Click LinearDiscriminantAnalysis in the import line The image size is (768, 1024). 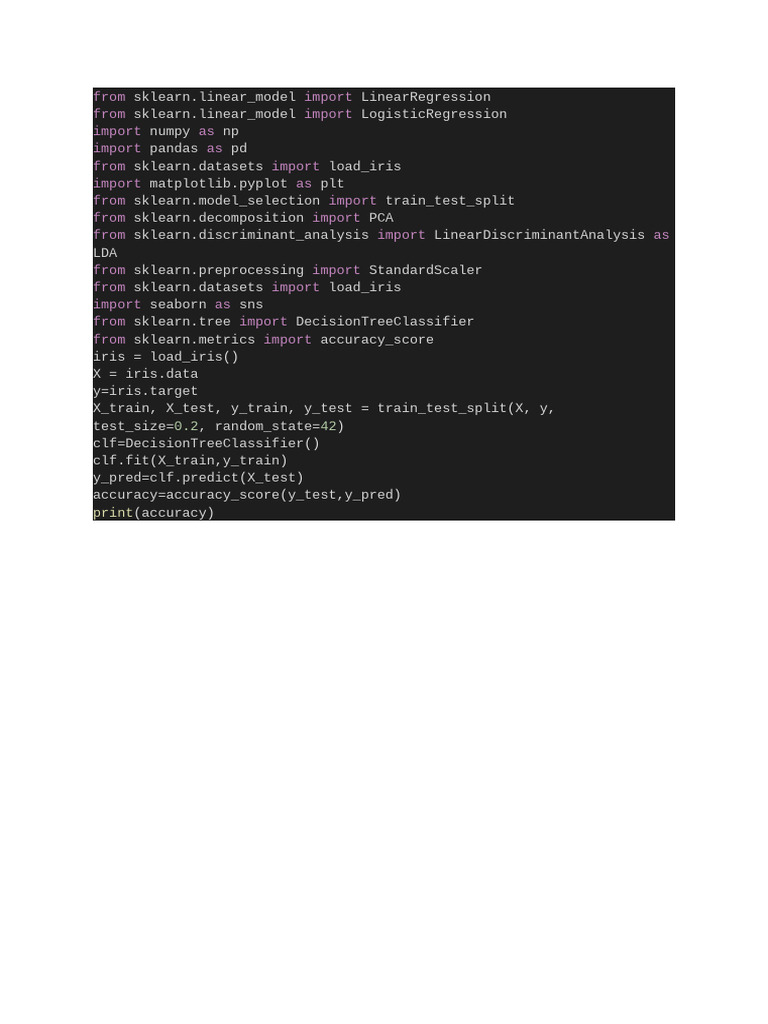[x=539, y=235]
